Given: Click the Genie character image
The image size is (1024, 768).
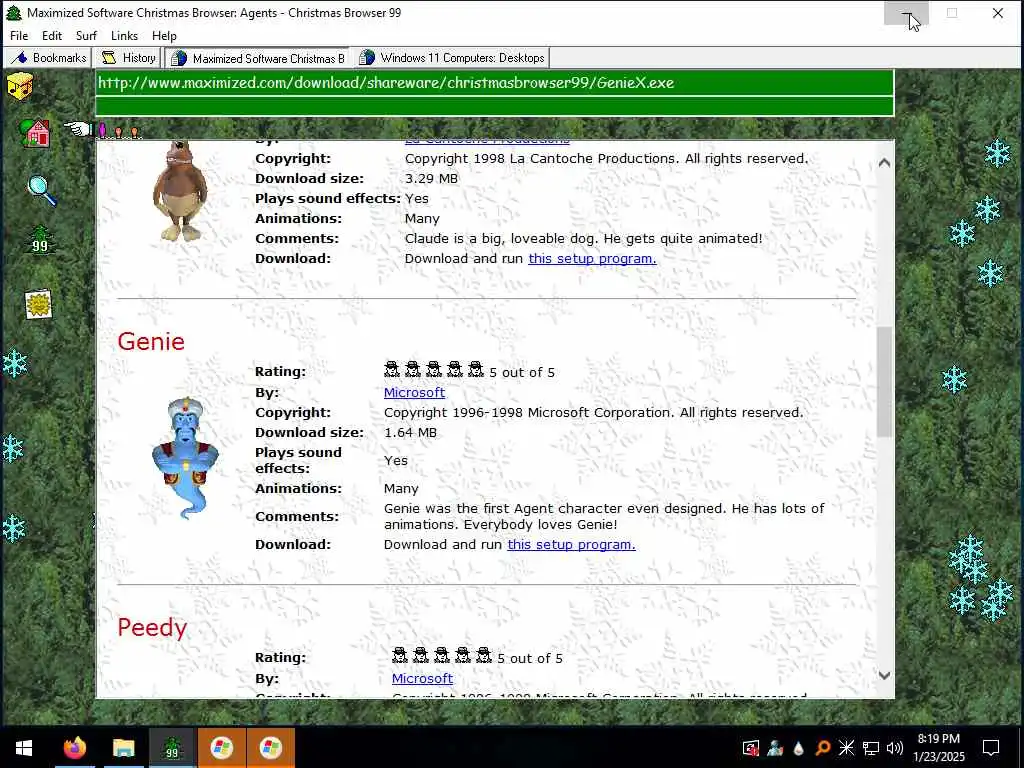Looking at the screenshot, I should pyautogui.click(x=185, y=458).
